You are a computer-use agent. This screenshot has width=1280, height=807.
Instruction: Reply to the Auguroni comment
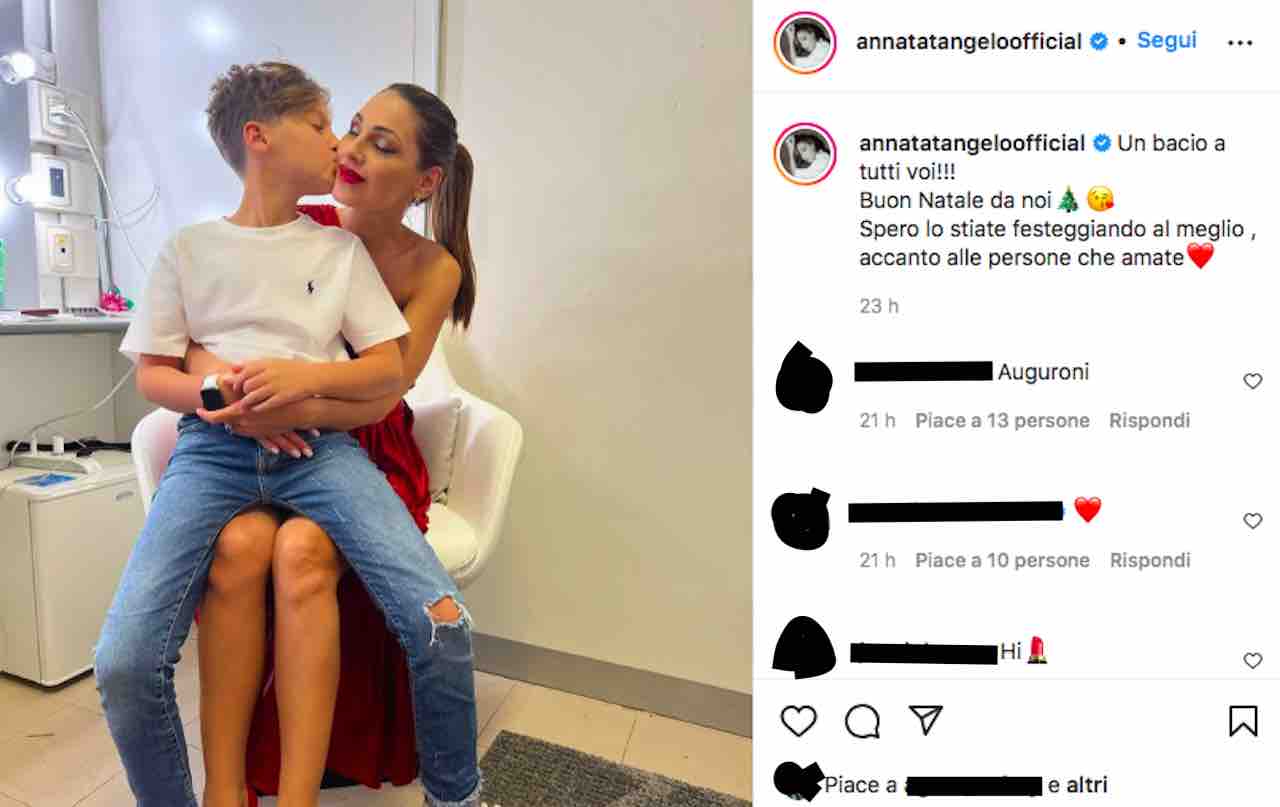pyautogui.click(x=1149, y=421)
